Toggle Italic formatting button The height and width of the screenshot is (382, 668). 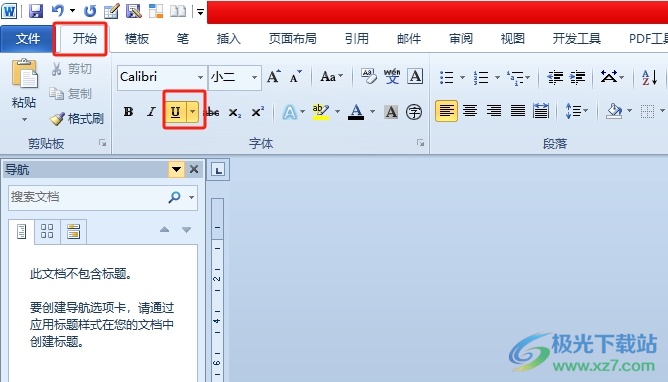click(151, 112)
